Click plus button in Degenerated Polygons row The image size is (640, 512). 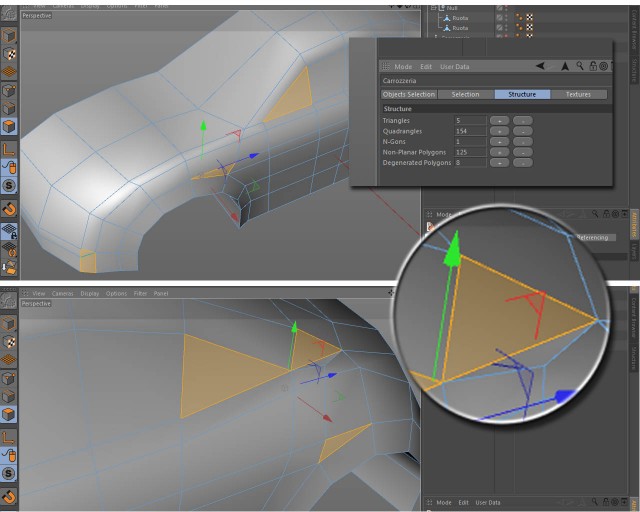coord(499,163)
